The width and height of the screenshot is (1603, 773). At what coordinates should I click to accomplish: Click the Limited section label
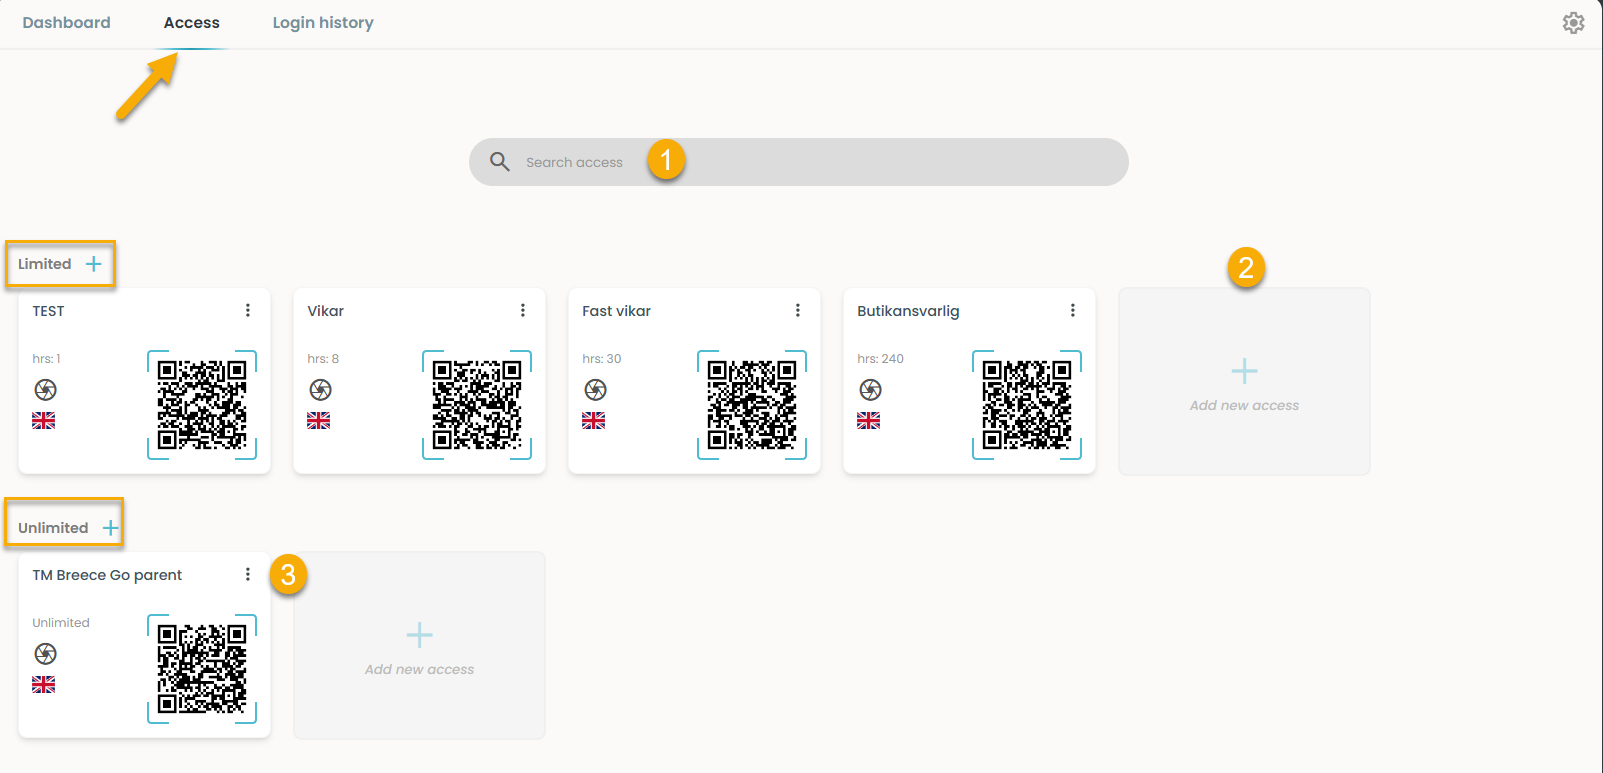tap(45, 264)
